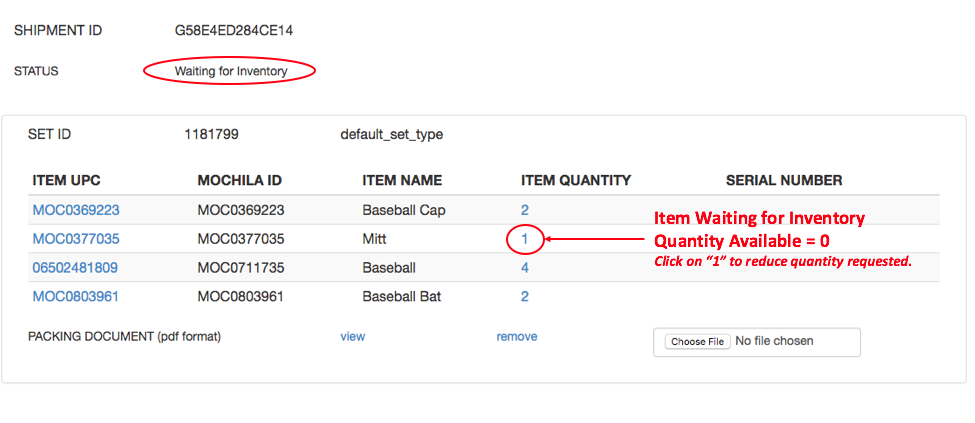
Task: View the packing document
Action: 352,337
